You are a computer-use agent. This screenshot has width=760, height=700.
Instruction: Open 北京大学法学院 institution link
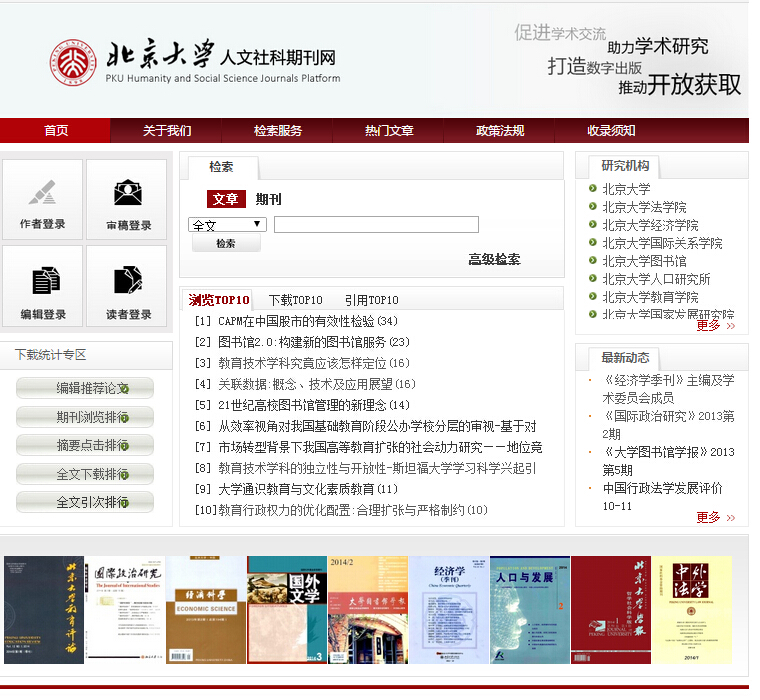[644, 207]
